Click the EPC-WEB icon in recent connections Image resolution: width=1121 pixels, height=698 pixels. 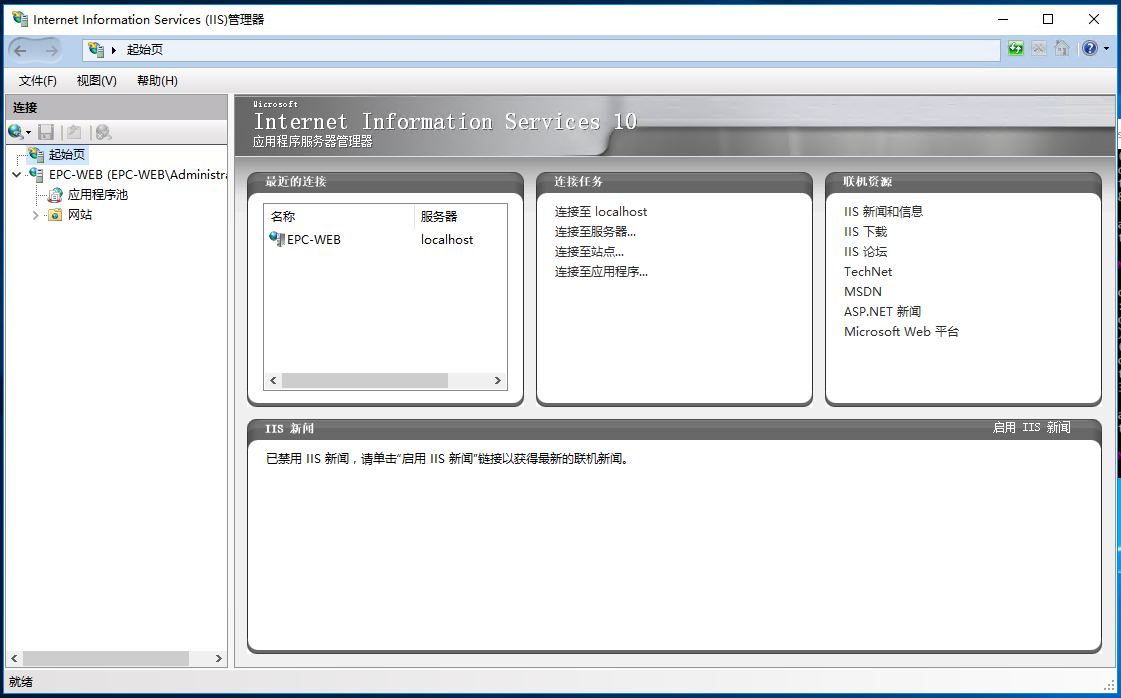277,239
